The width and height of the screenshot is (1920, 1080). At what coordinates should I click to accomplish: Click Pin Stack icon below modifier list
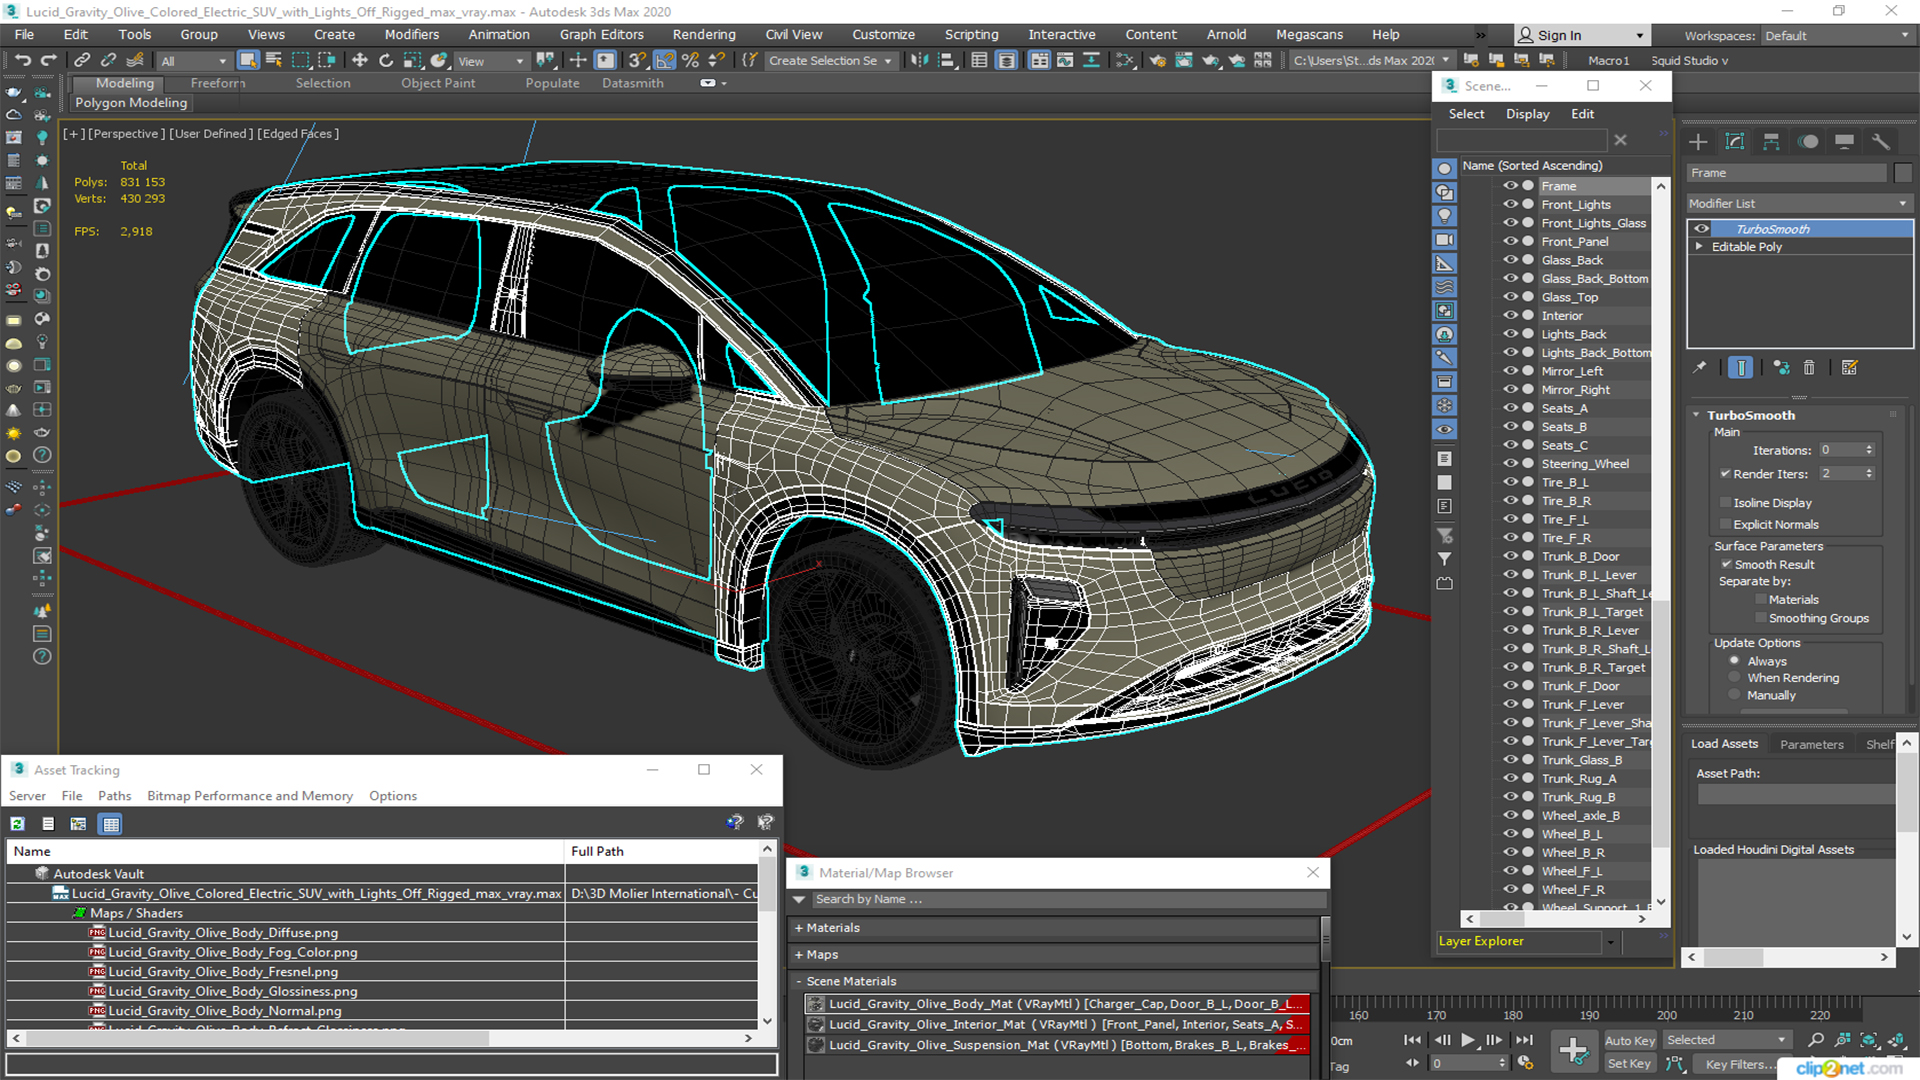[x=1700, y=368]
